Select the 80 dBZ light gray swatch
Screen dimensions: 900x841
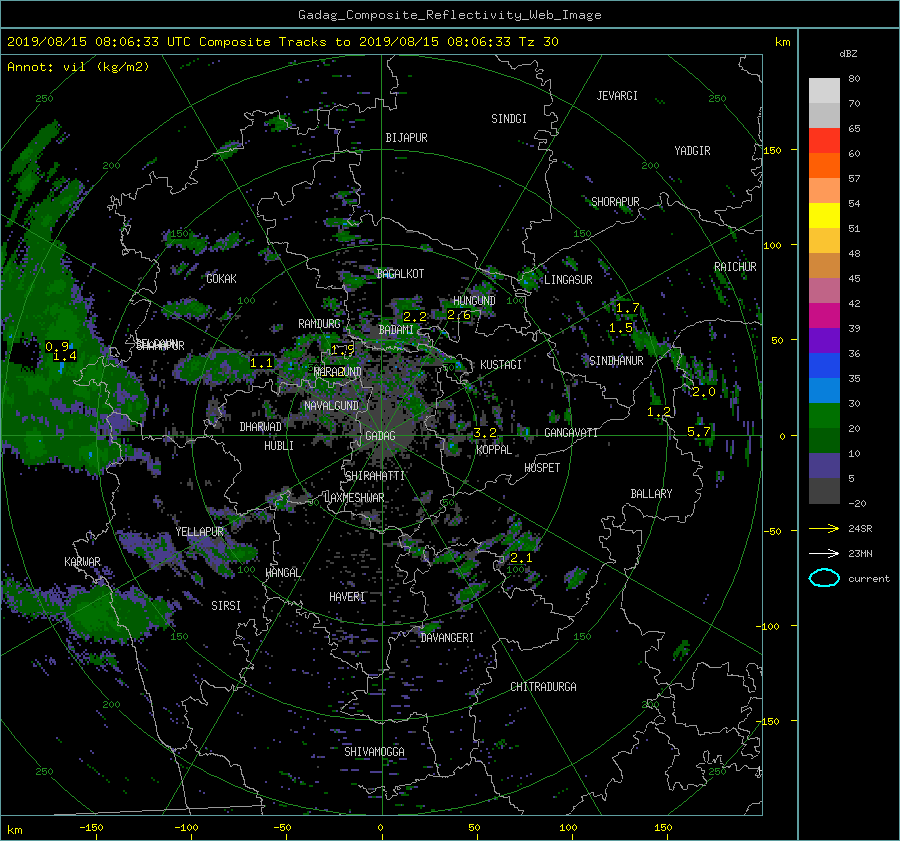(824, 90)
